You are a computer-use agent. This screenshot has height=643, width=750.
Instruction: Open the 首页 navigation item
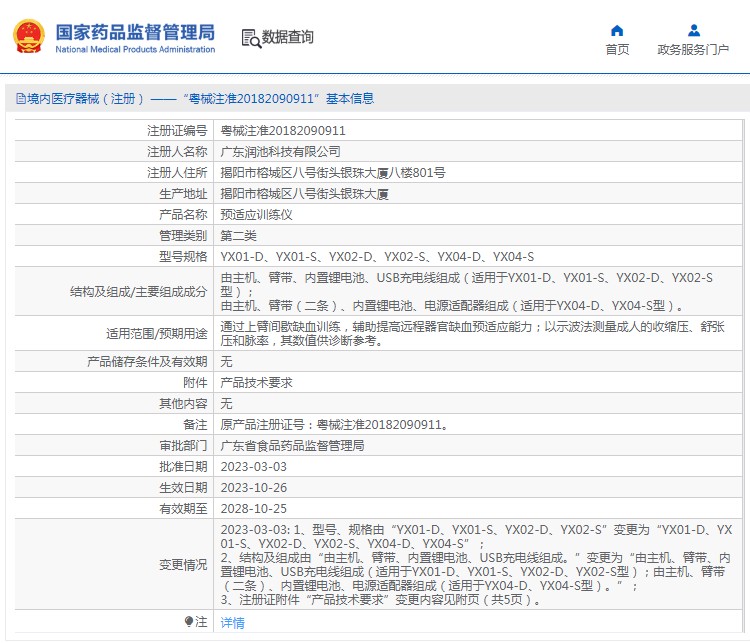(x=617, y=50)
